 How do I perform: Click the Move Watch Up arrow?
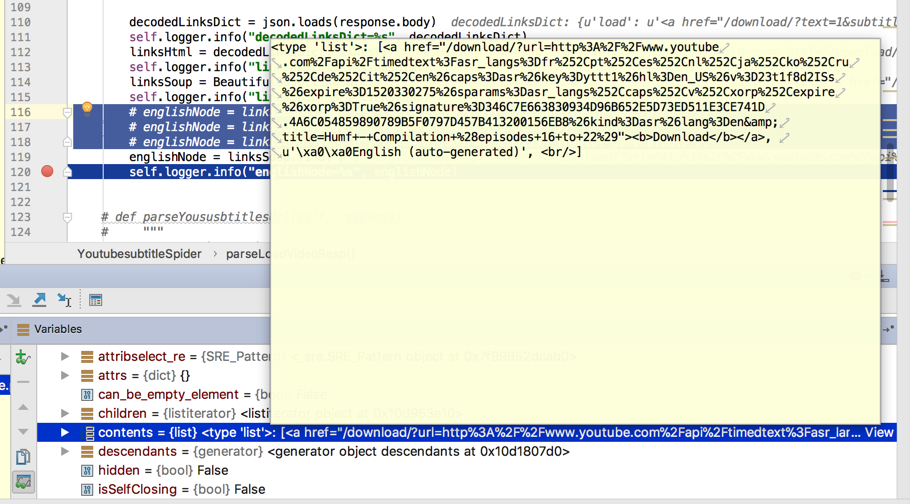tap(23, 407)
